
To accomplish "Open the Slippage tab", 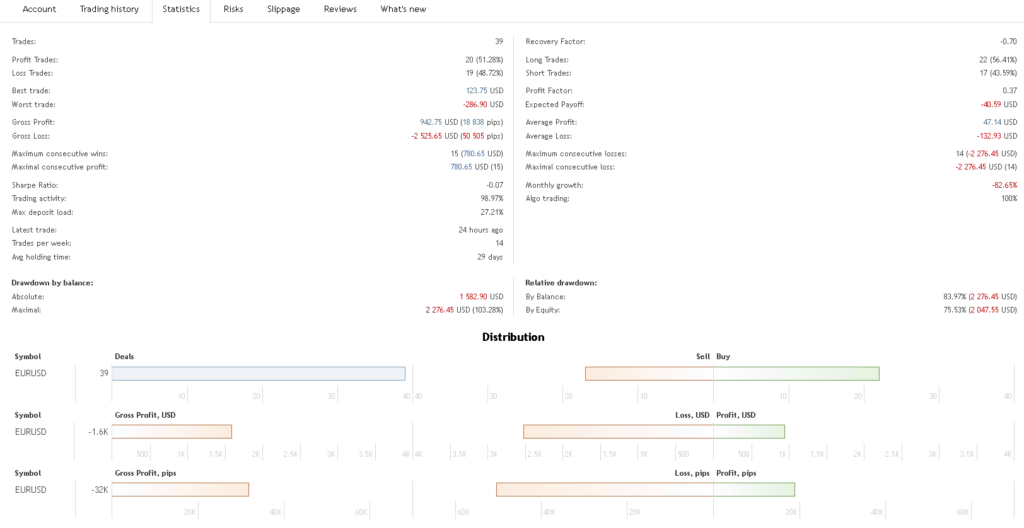I will point(283,9).
